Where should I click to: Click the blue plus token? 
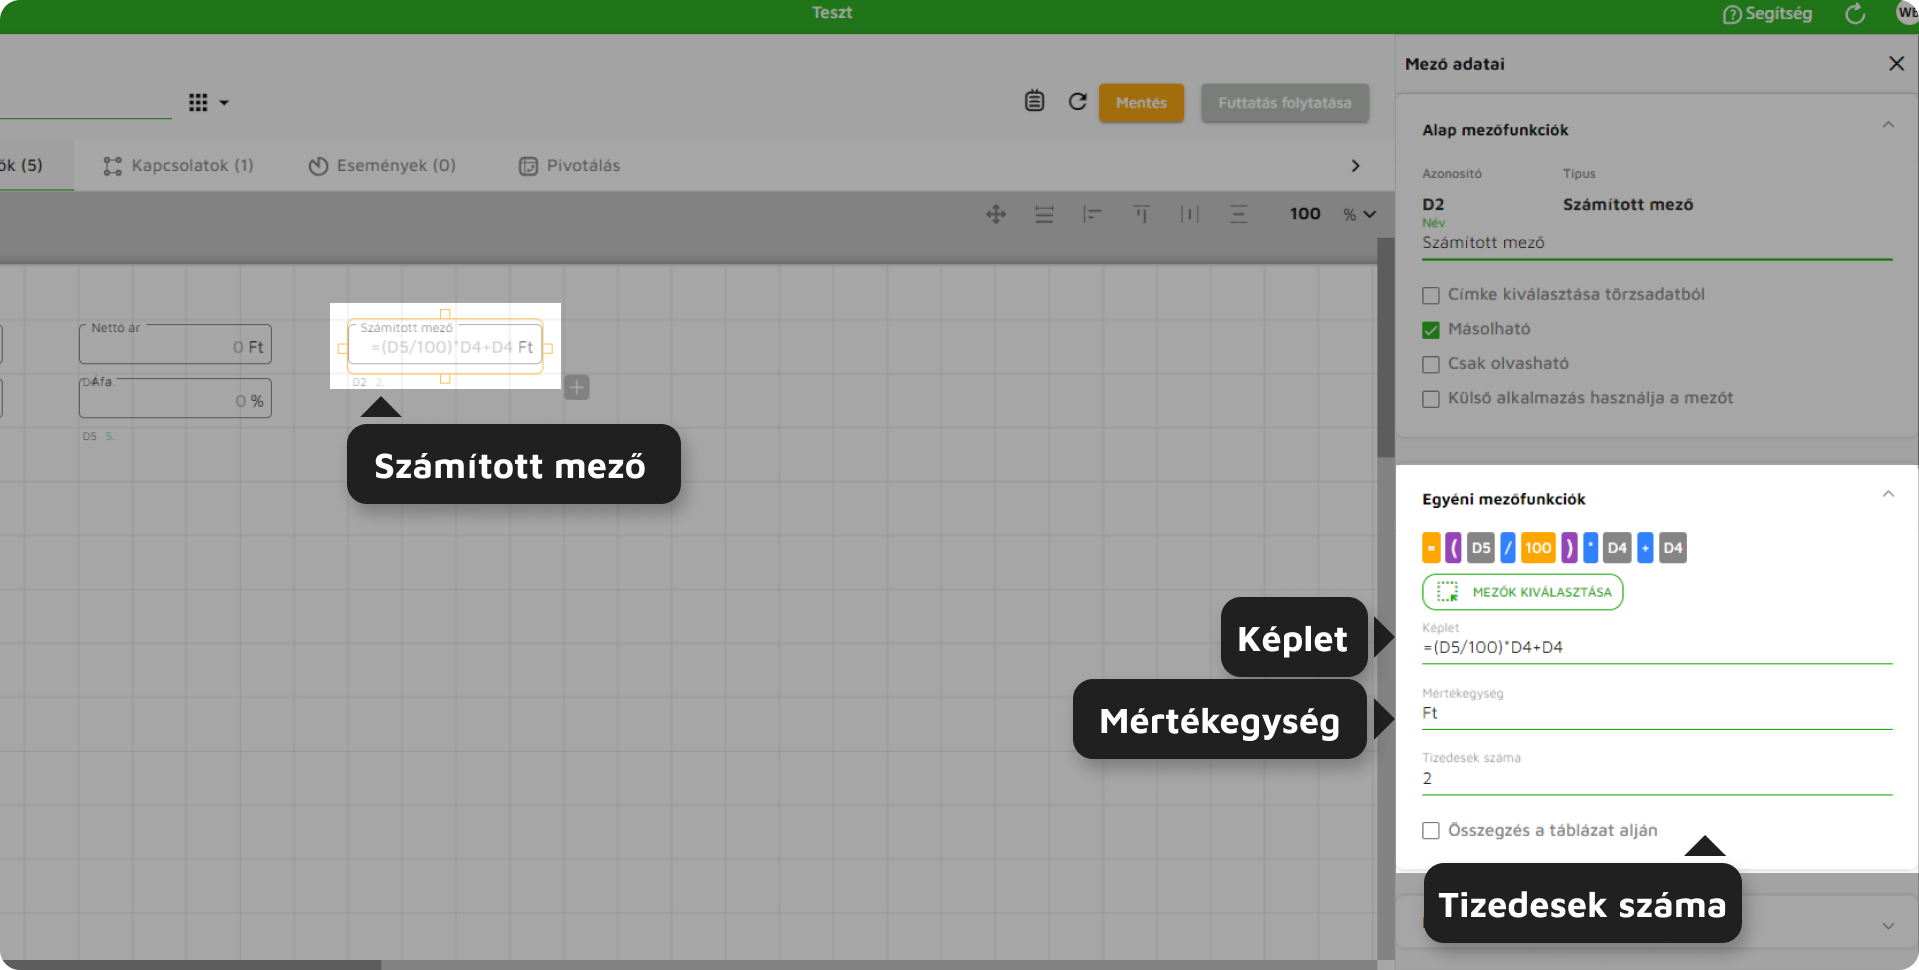1645,548
